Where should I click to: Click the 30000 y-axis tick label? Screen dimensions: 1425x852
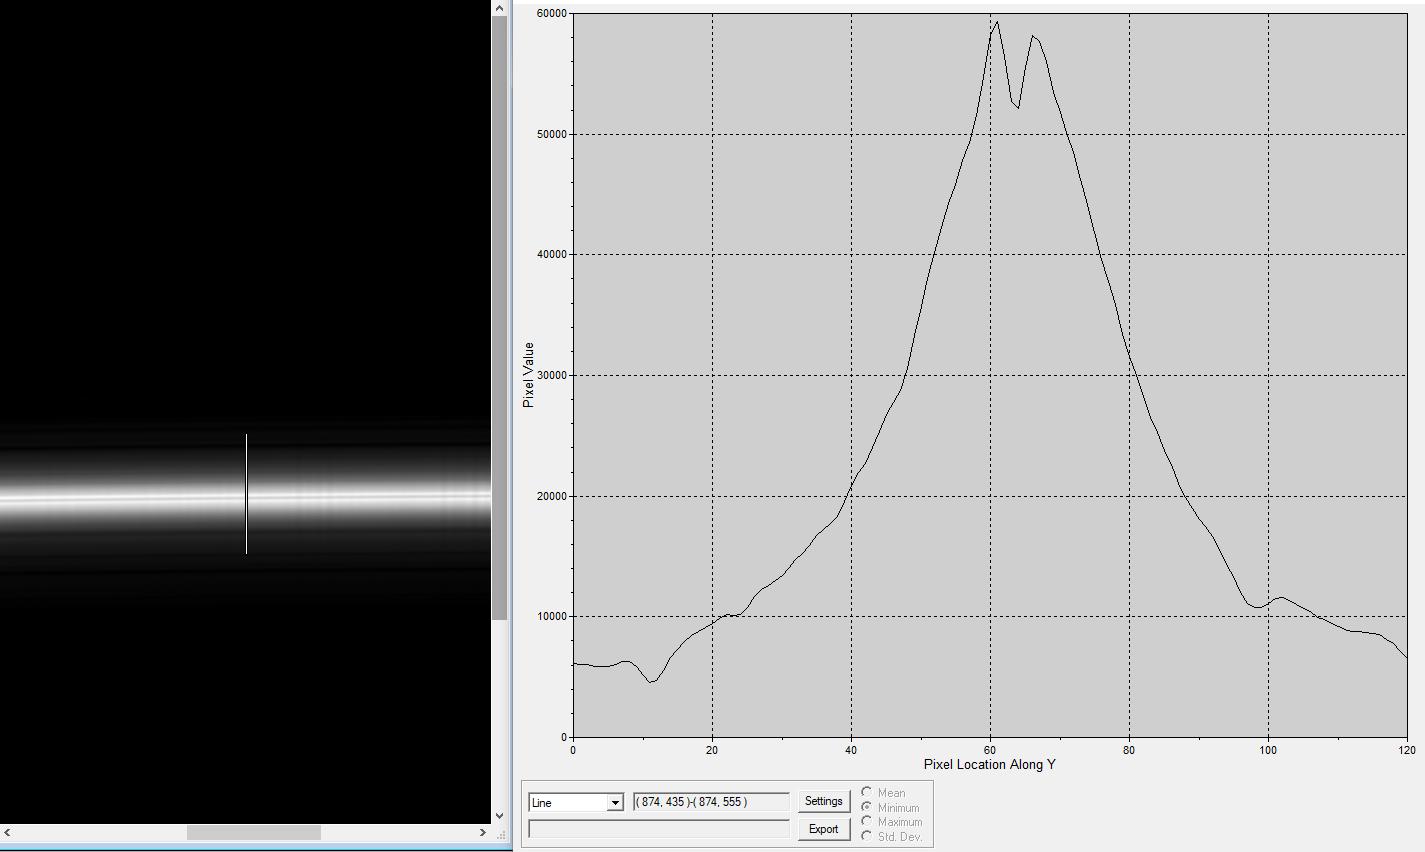coord(551,376)
